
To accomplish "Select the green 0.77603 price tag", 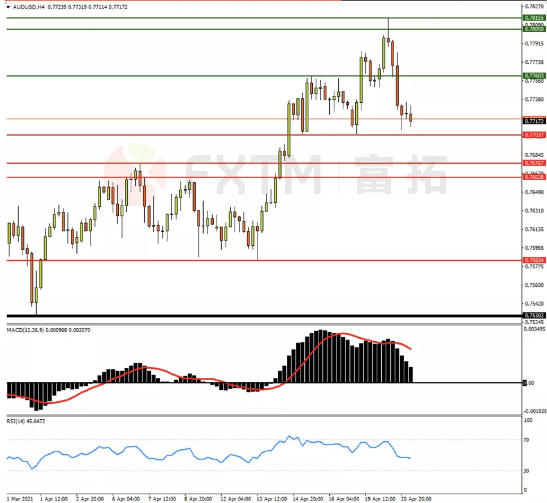I will (534, 76).
